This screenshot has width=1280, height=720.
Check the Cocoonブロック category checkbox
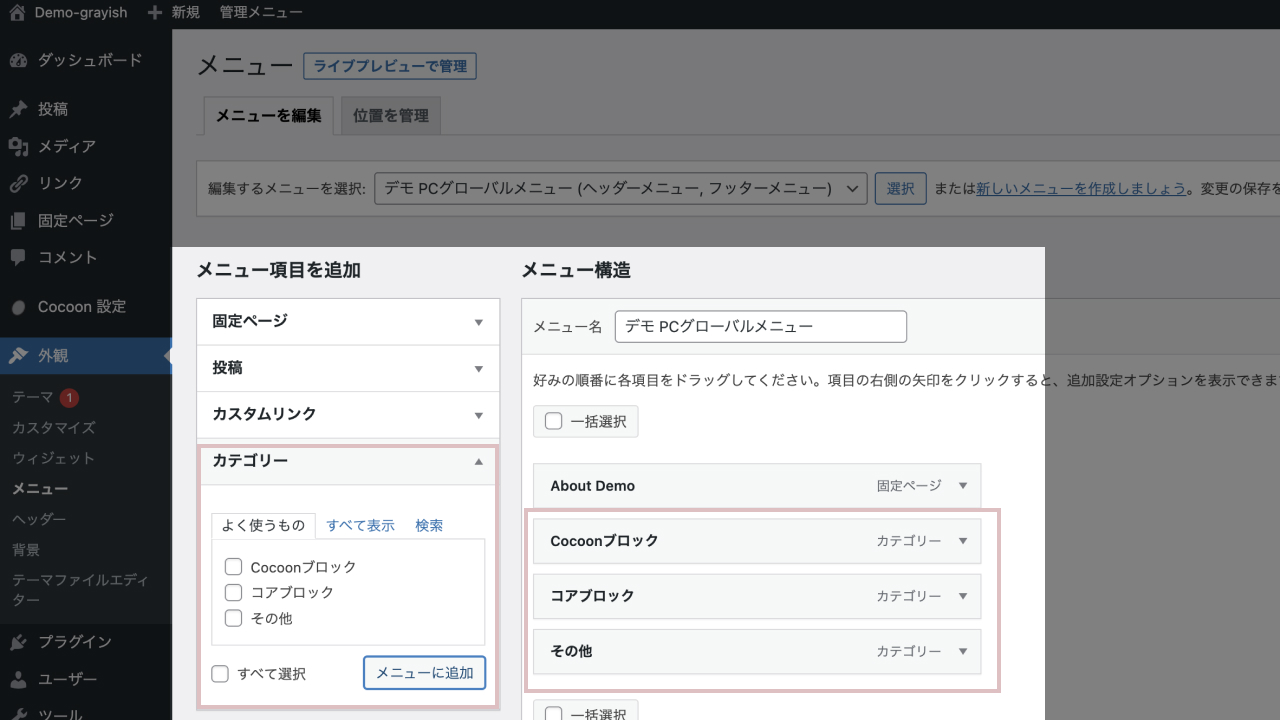[234, 567]
